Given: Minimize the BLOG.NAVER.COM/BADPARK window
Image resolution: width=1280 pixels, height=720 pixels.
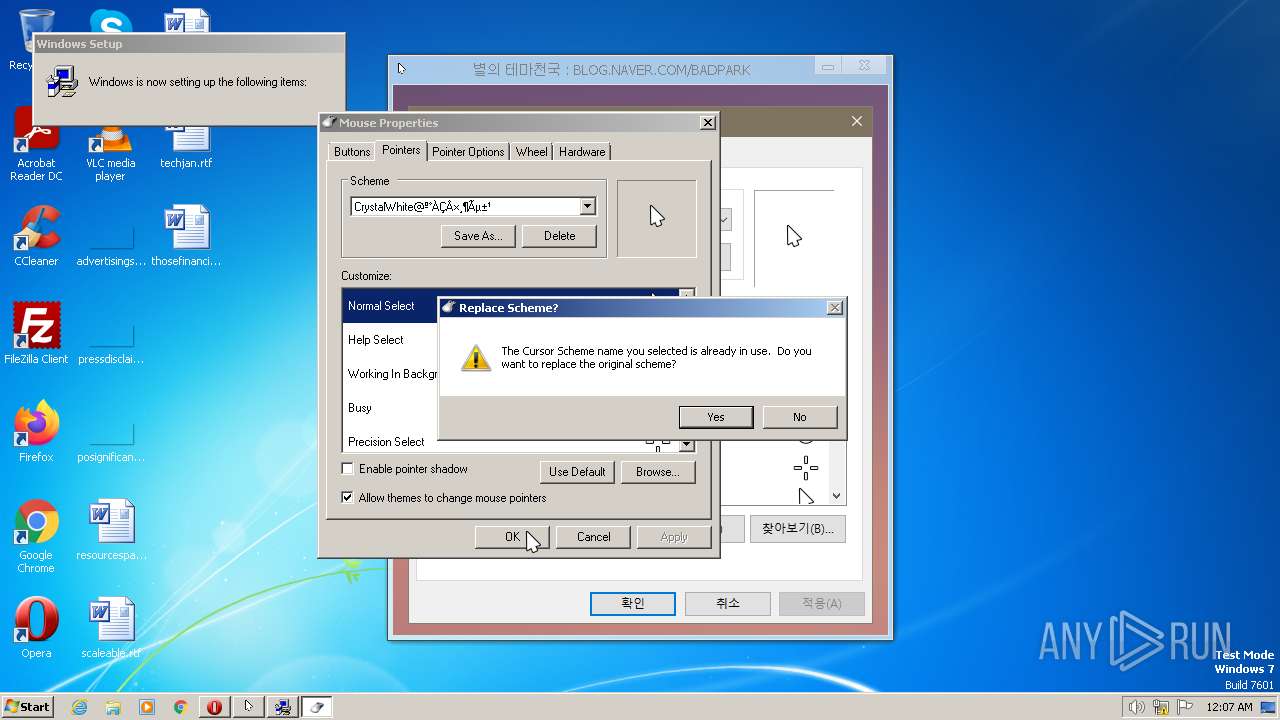Looking at the screenshot, I should pyautogui.click(x=828, y=67).
